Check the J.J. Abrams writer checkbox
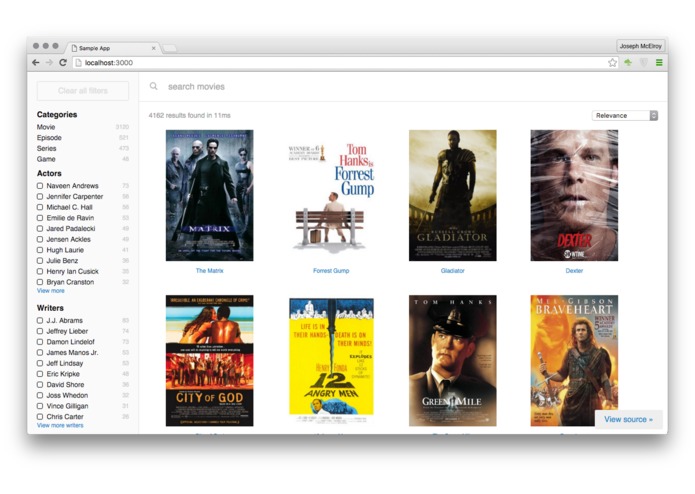Screen dimensions: 695x494 [x=40, y=320]
